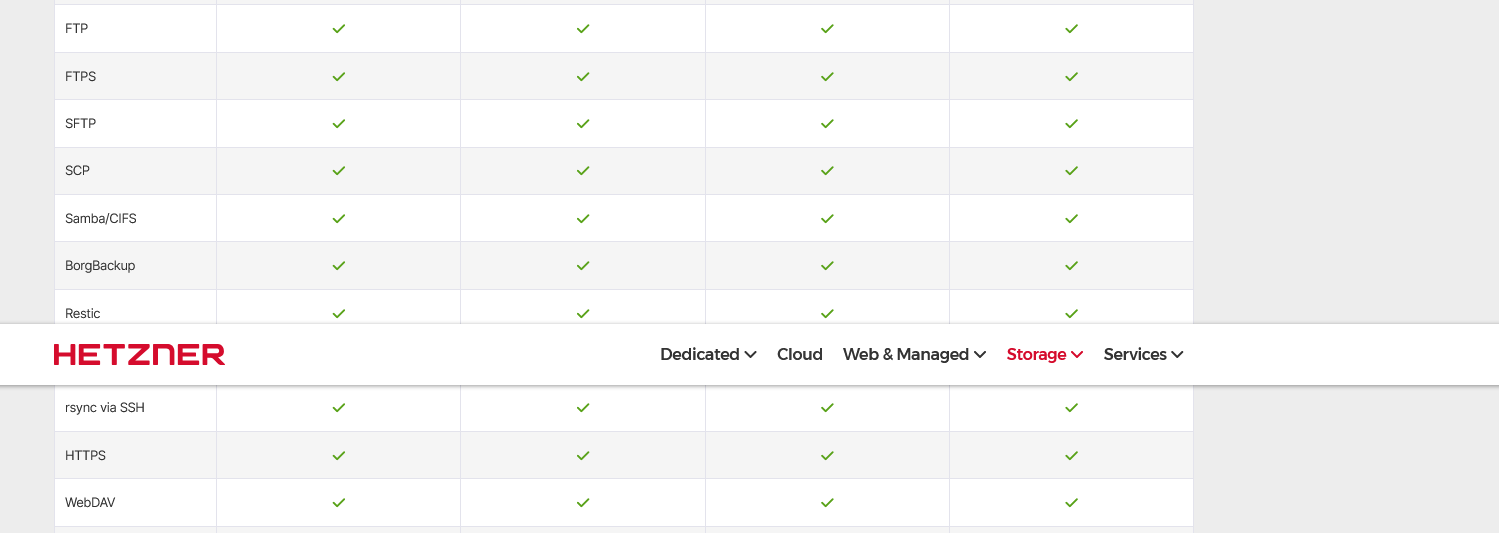
Task: Click the third checkmark in HTTPS row
Action: [x=827, y=455]
